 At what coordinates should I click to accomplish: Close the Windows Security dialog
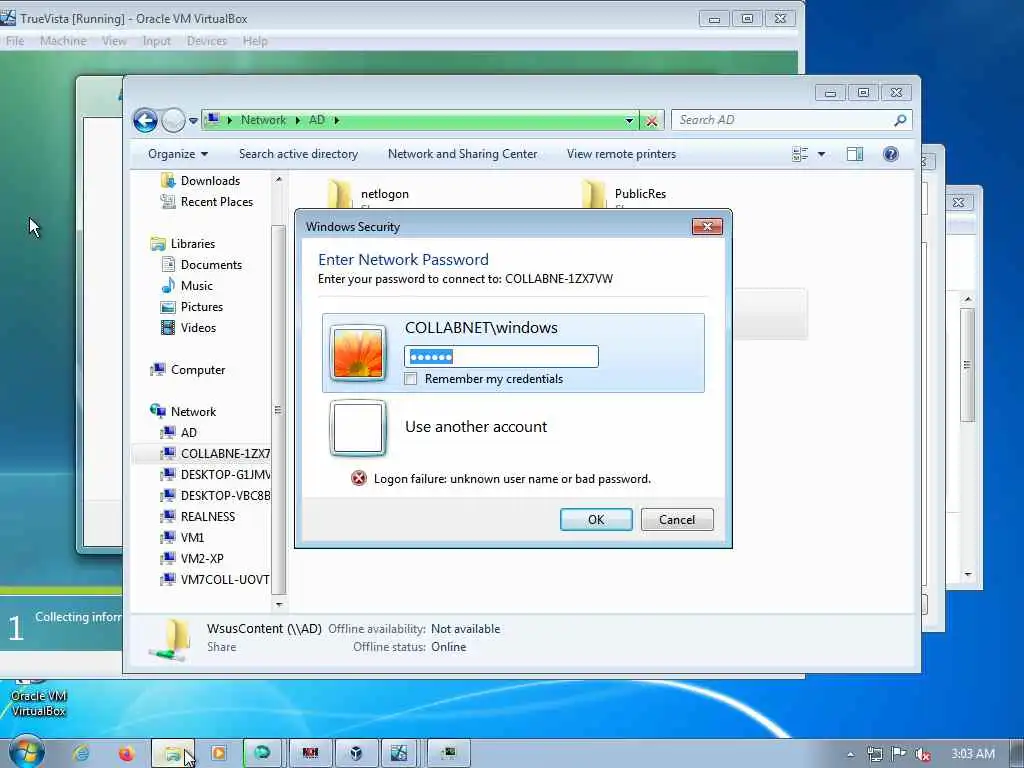click(707, 227)
